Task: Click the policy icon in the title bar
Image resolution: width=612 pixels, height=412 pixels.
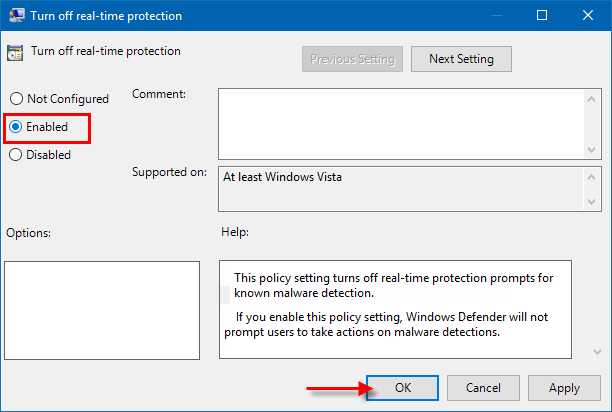Action: [16, 16]
